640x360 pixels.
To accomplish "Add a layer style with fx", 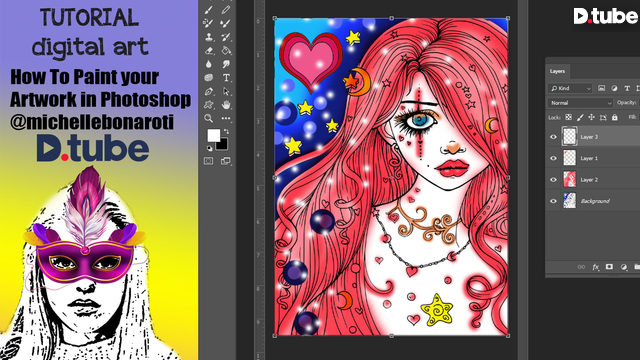I will [x=596, y=267].
